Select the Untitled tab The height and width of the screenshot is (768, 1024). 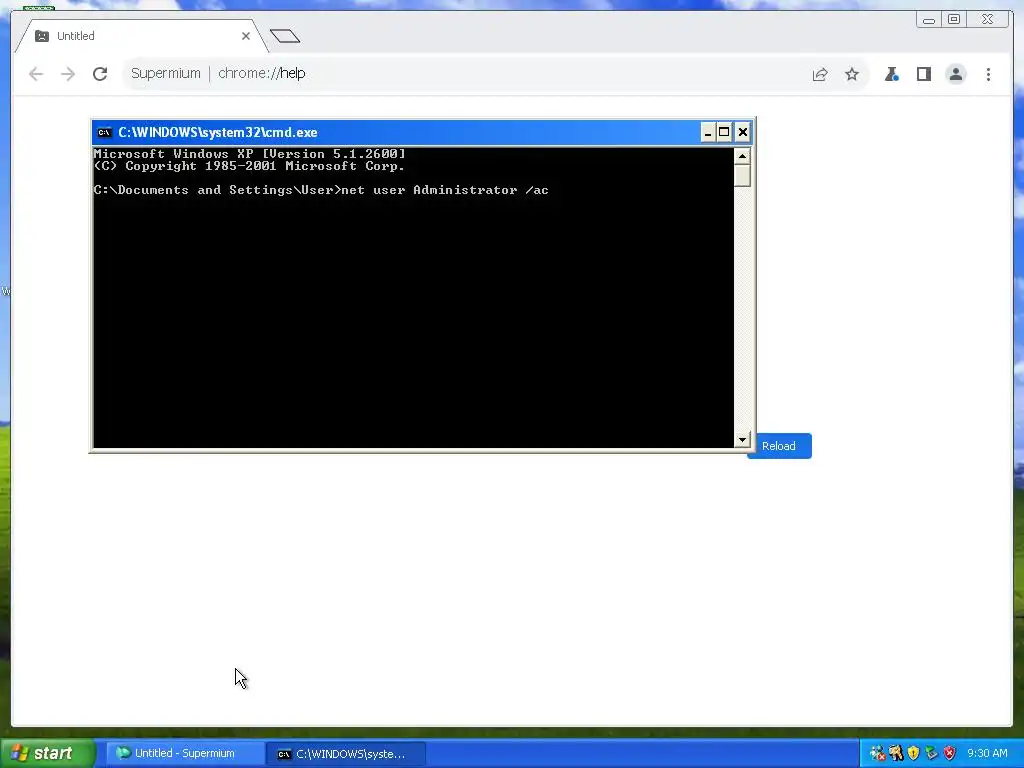click(141, 36)
